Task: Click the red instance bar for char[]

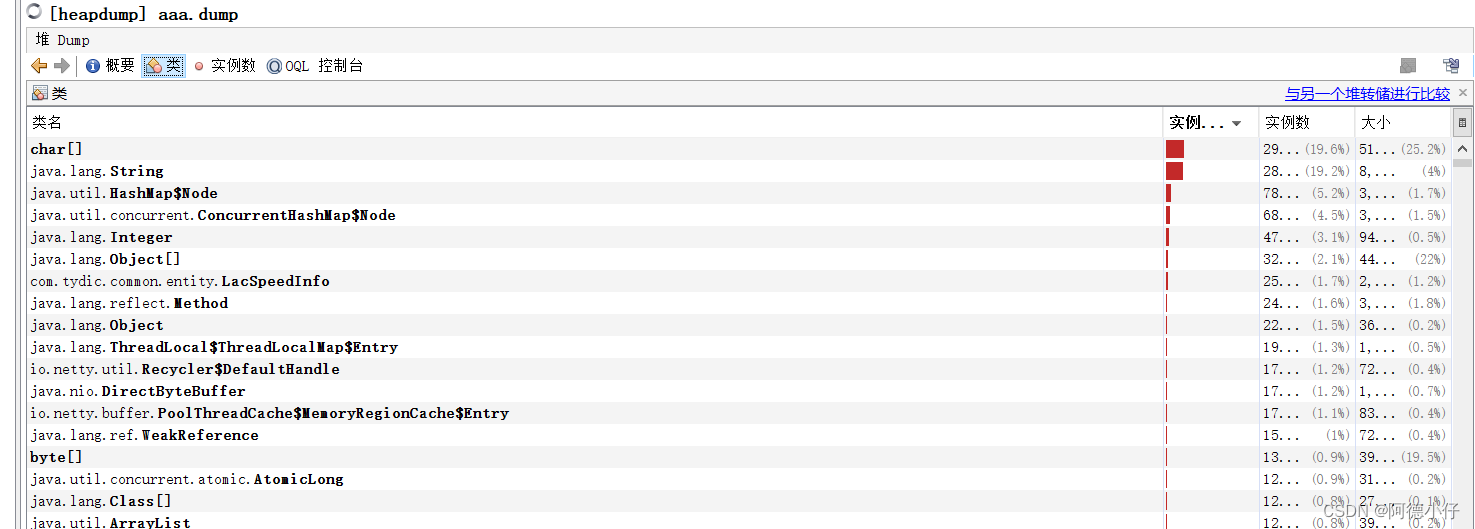Action: [x=1175, y=149]
